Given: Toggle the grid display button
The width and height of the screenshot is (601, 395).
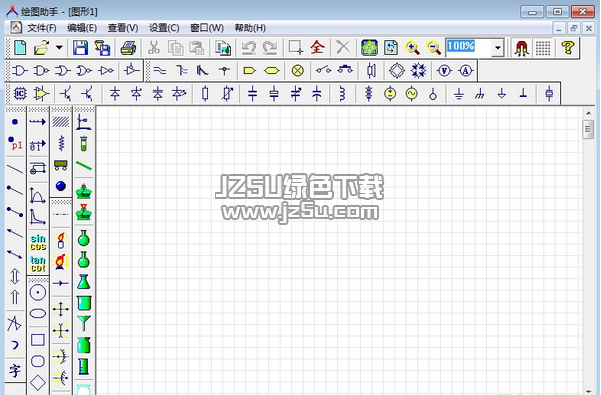Looking at the screenshot, I should (543, 48).
